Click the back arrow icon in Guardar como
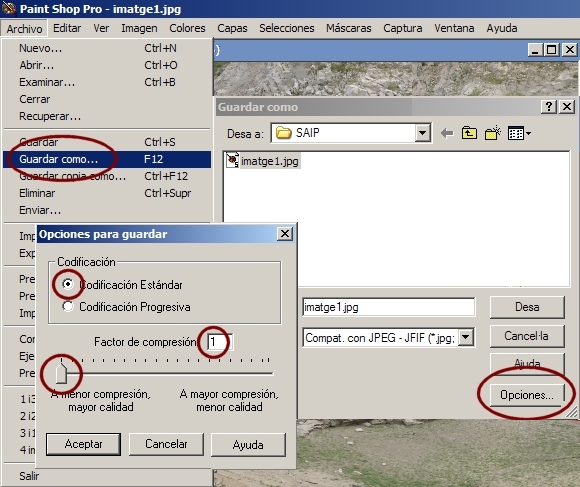This screenshot has width=580, height=487. point(447,133)
